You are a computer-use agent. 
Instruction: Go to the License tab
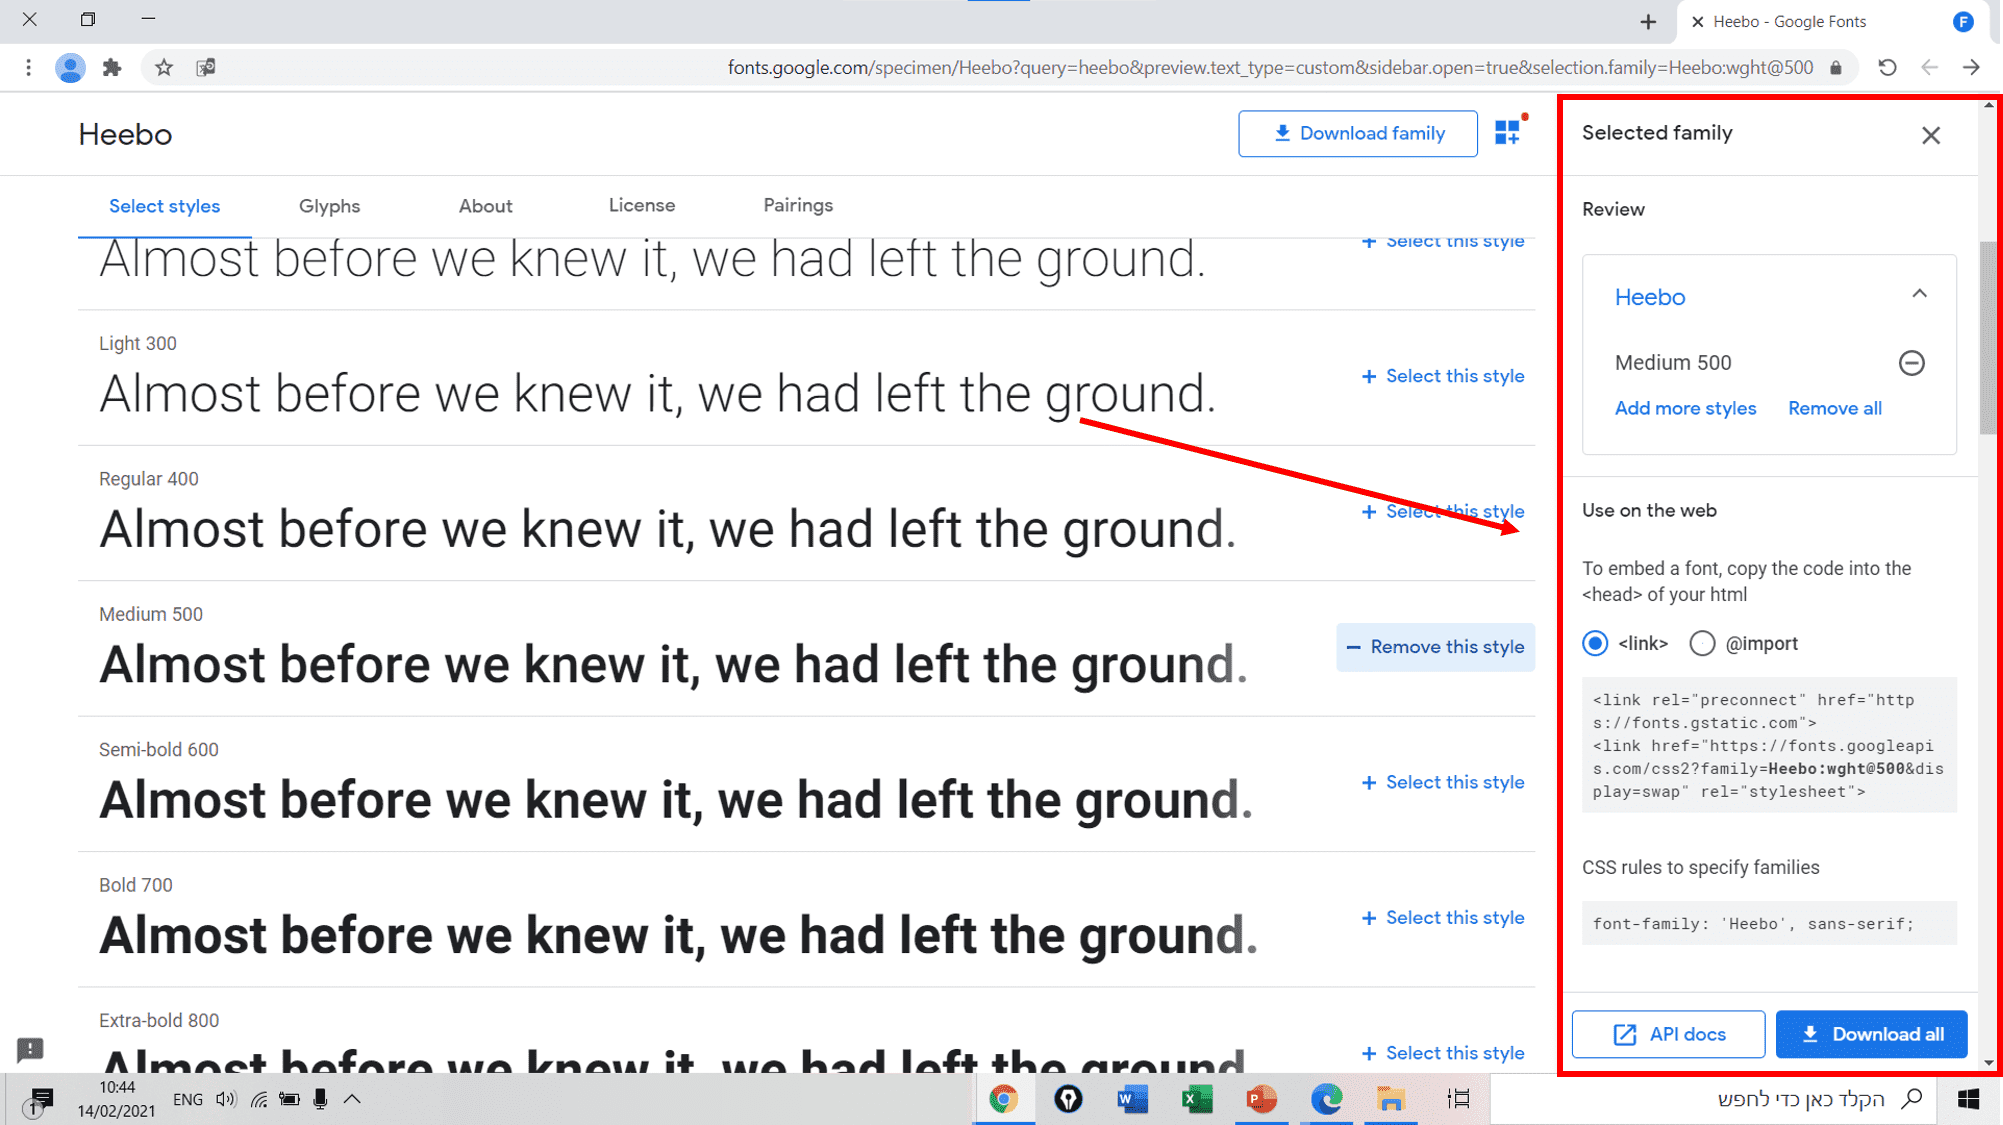point(641,205)
